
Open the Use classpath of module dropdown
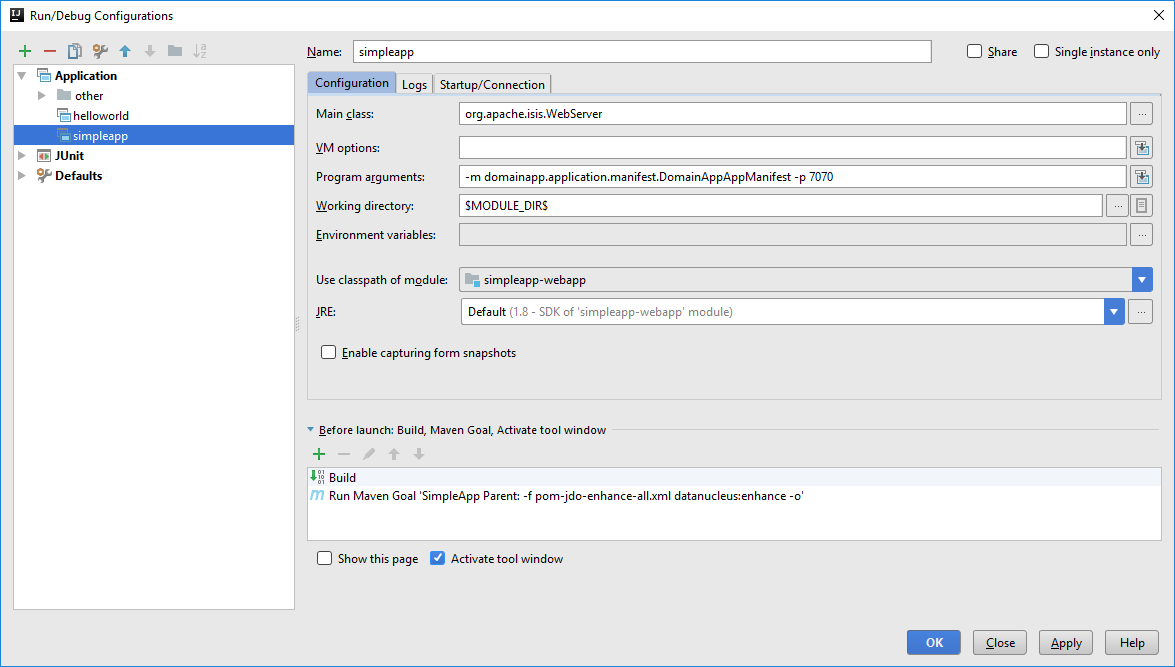tap(1142, 280)
